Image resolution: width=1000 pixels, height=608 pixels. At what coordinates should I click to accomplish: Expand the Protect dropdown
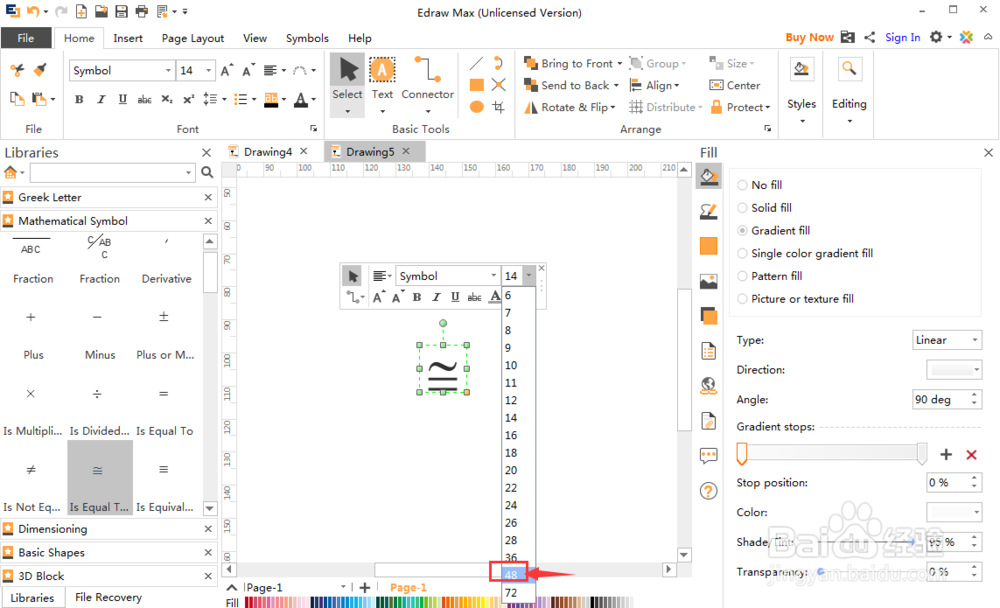pos(768,107)
